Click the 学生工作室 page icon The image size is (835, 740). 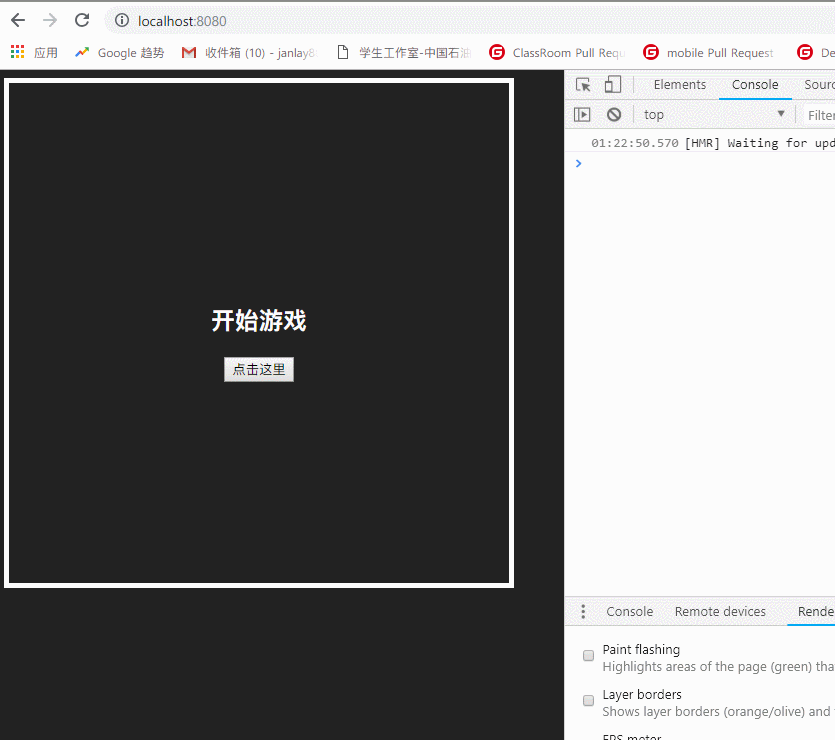[343, 52]
